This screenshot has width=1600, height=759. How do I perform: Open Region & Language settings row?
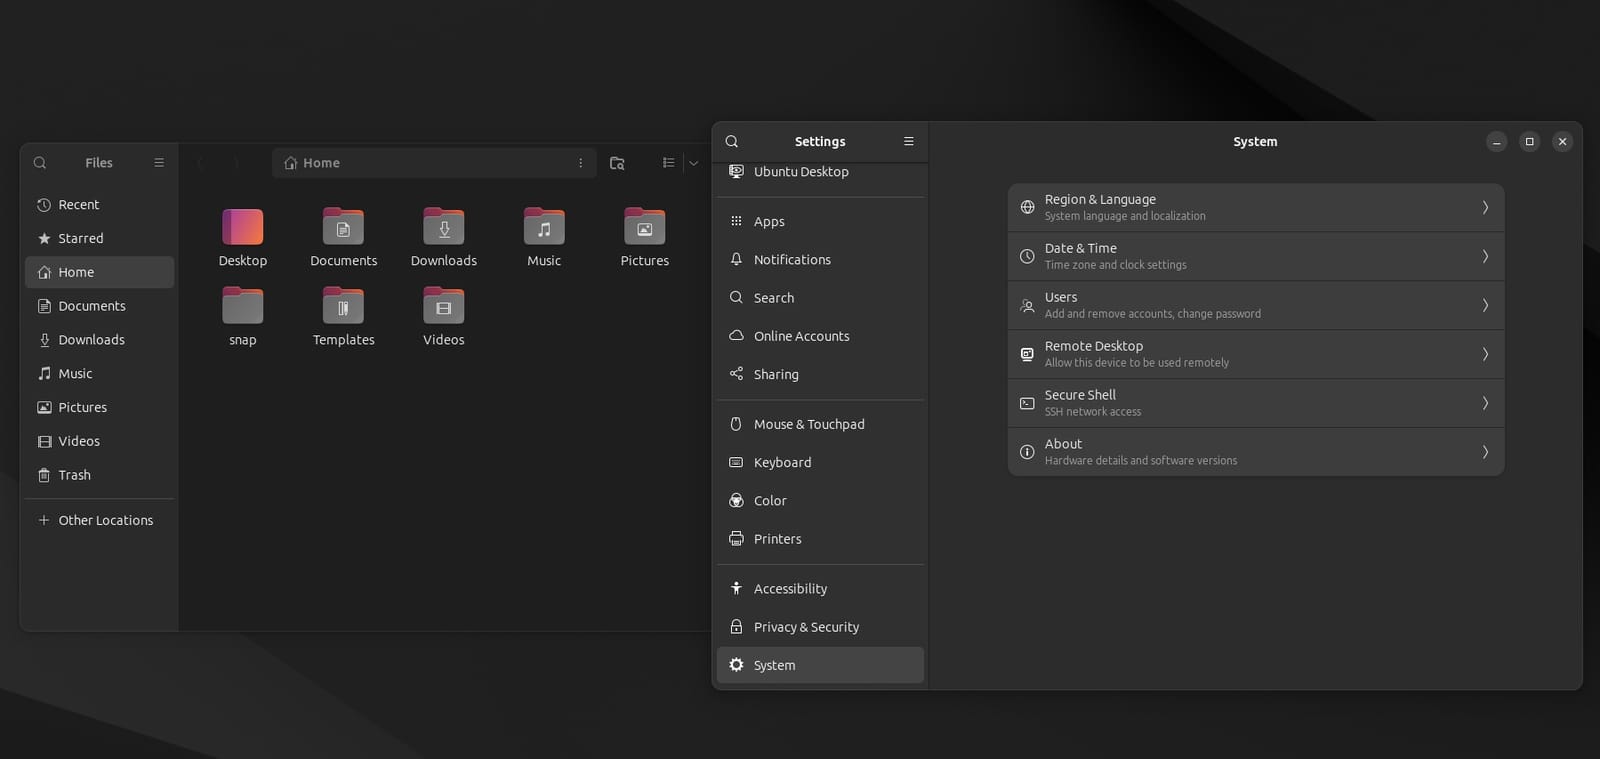coord(1256,207)
